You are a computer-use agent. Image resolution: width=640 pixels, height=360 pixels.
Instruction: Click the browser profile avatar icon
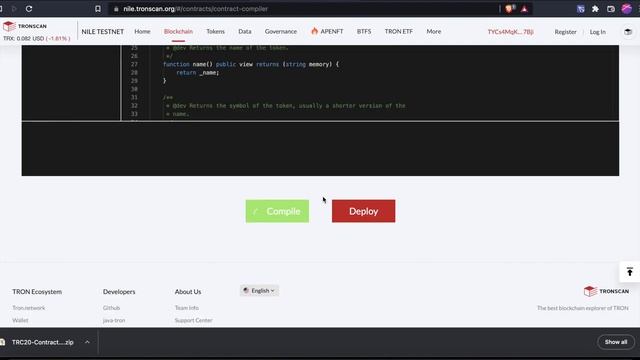627,9
